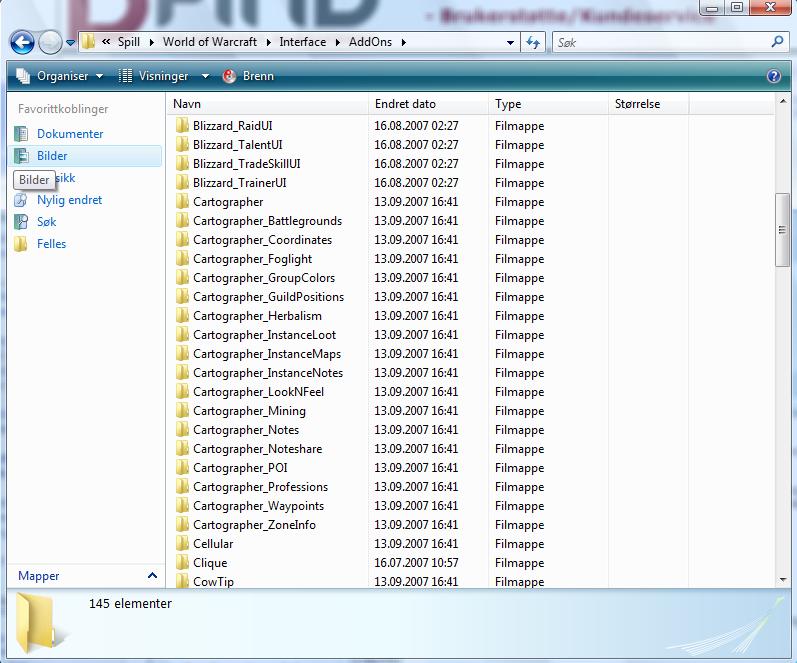
Task: Click the Cartographer_Herbalism folder icon
Action: [x=182, y=316]
